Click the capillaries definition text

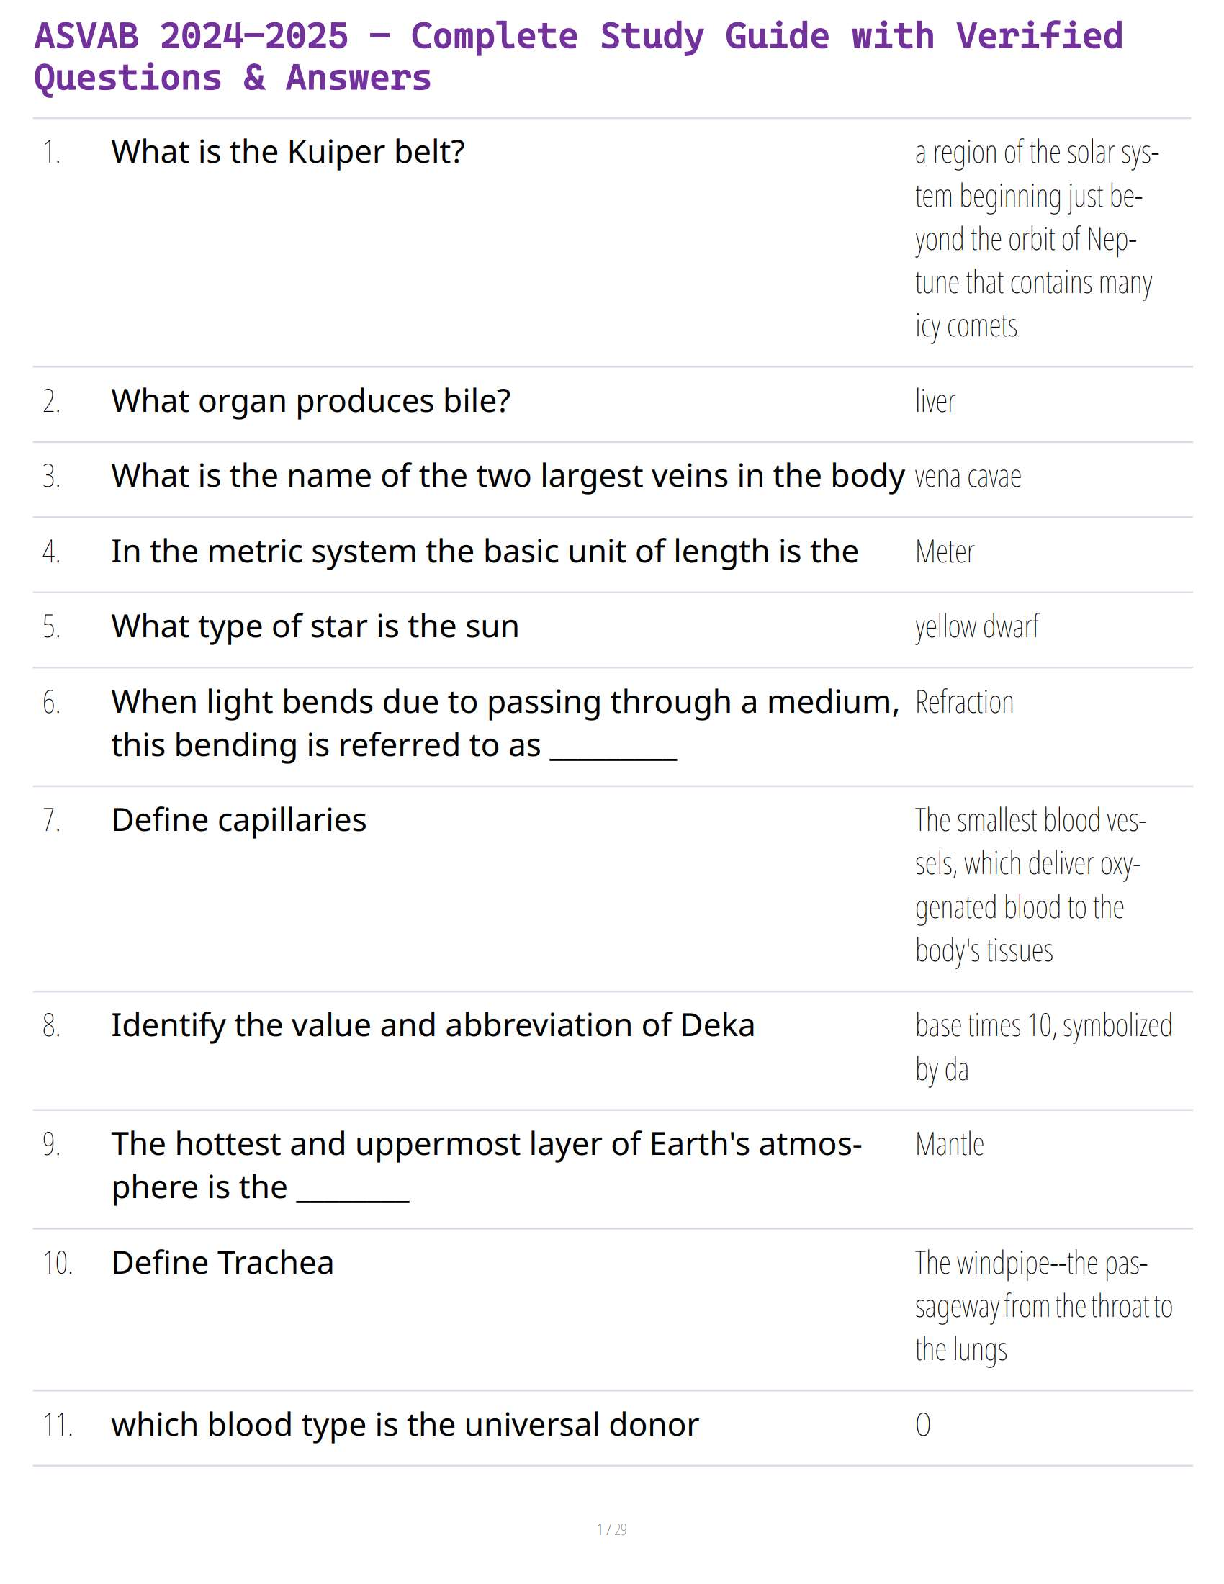click(x=1028, y=885)
